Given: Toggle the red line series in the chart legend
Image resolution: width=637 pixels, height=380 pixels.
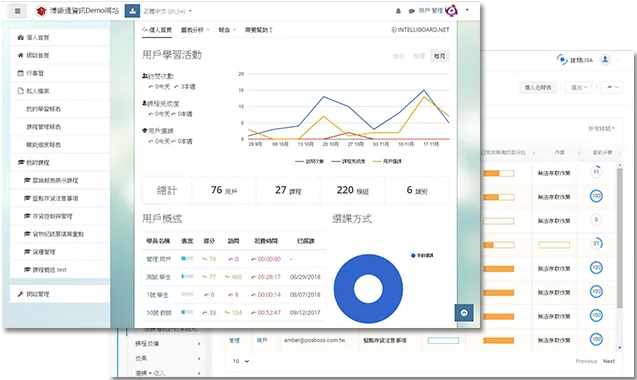Looking at the screenshot, I should 348,161.
